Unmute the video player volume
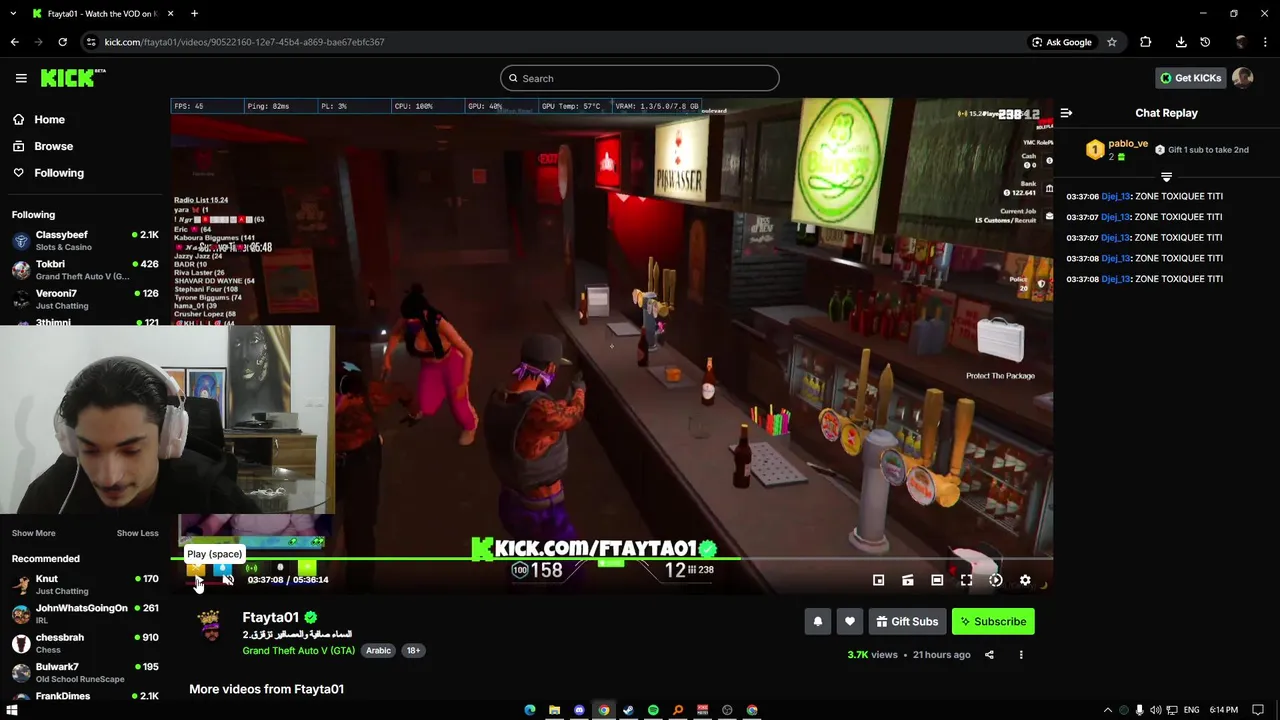 click(x=228, y=579)
